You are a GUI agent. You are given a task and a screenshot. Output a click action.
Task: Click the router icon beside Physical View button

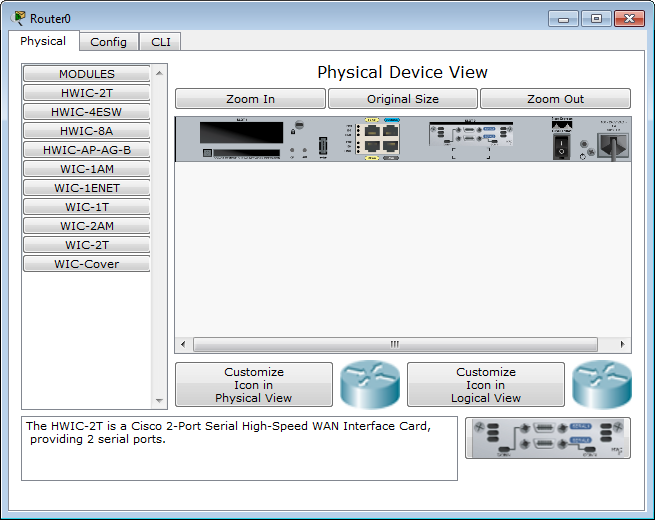(370, 384)
